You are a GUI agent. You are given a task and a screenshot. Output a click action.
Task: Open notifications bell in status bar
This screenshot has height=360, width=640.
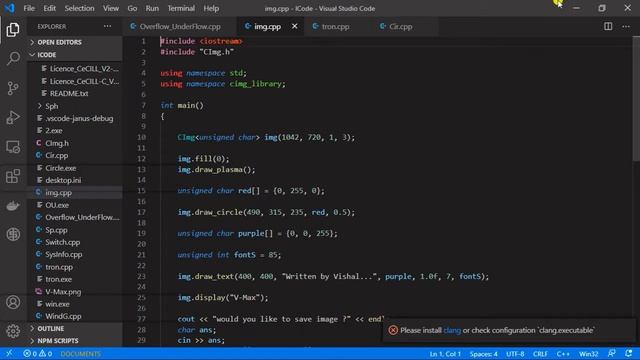[628, 354]
